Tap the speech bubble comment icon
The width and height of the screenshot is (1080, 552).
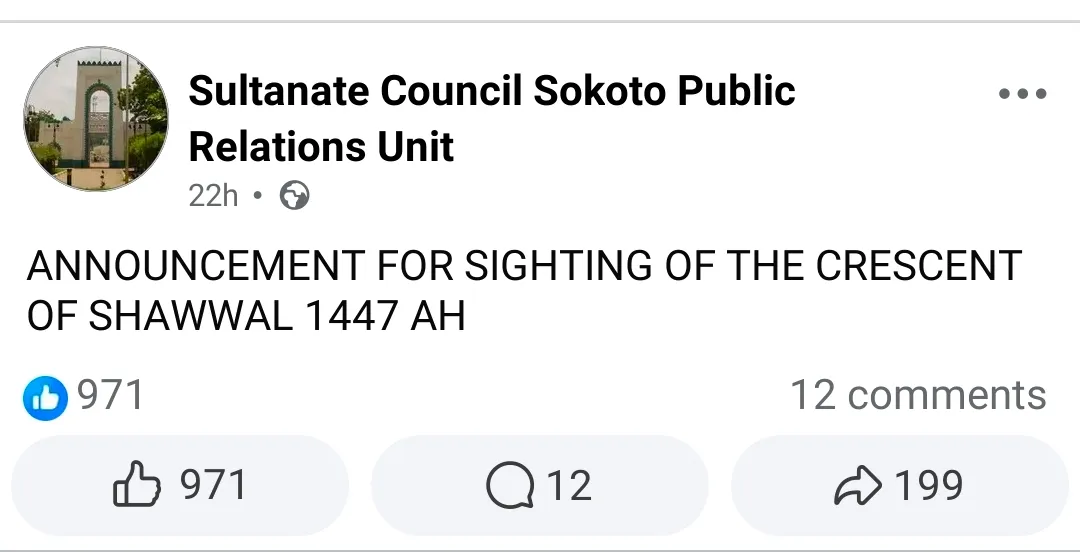point(508,487)
